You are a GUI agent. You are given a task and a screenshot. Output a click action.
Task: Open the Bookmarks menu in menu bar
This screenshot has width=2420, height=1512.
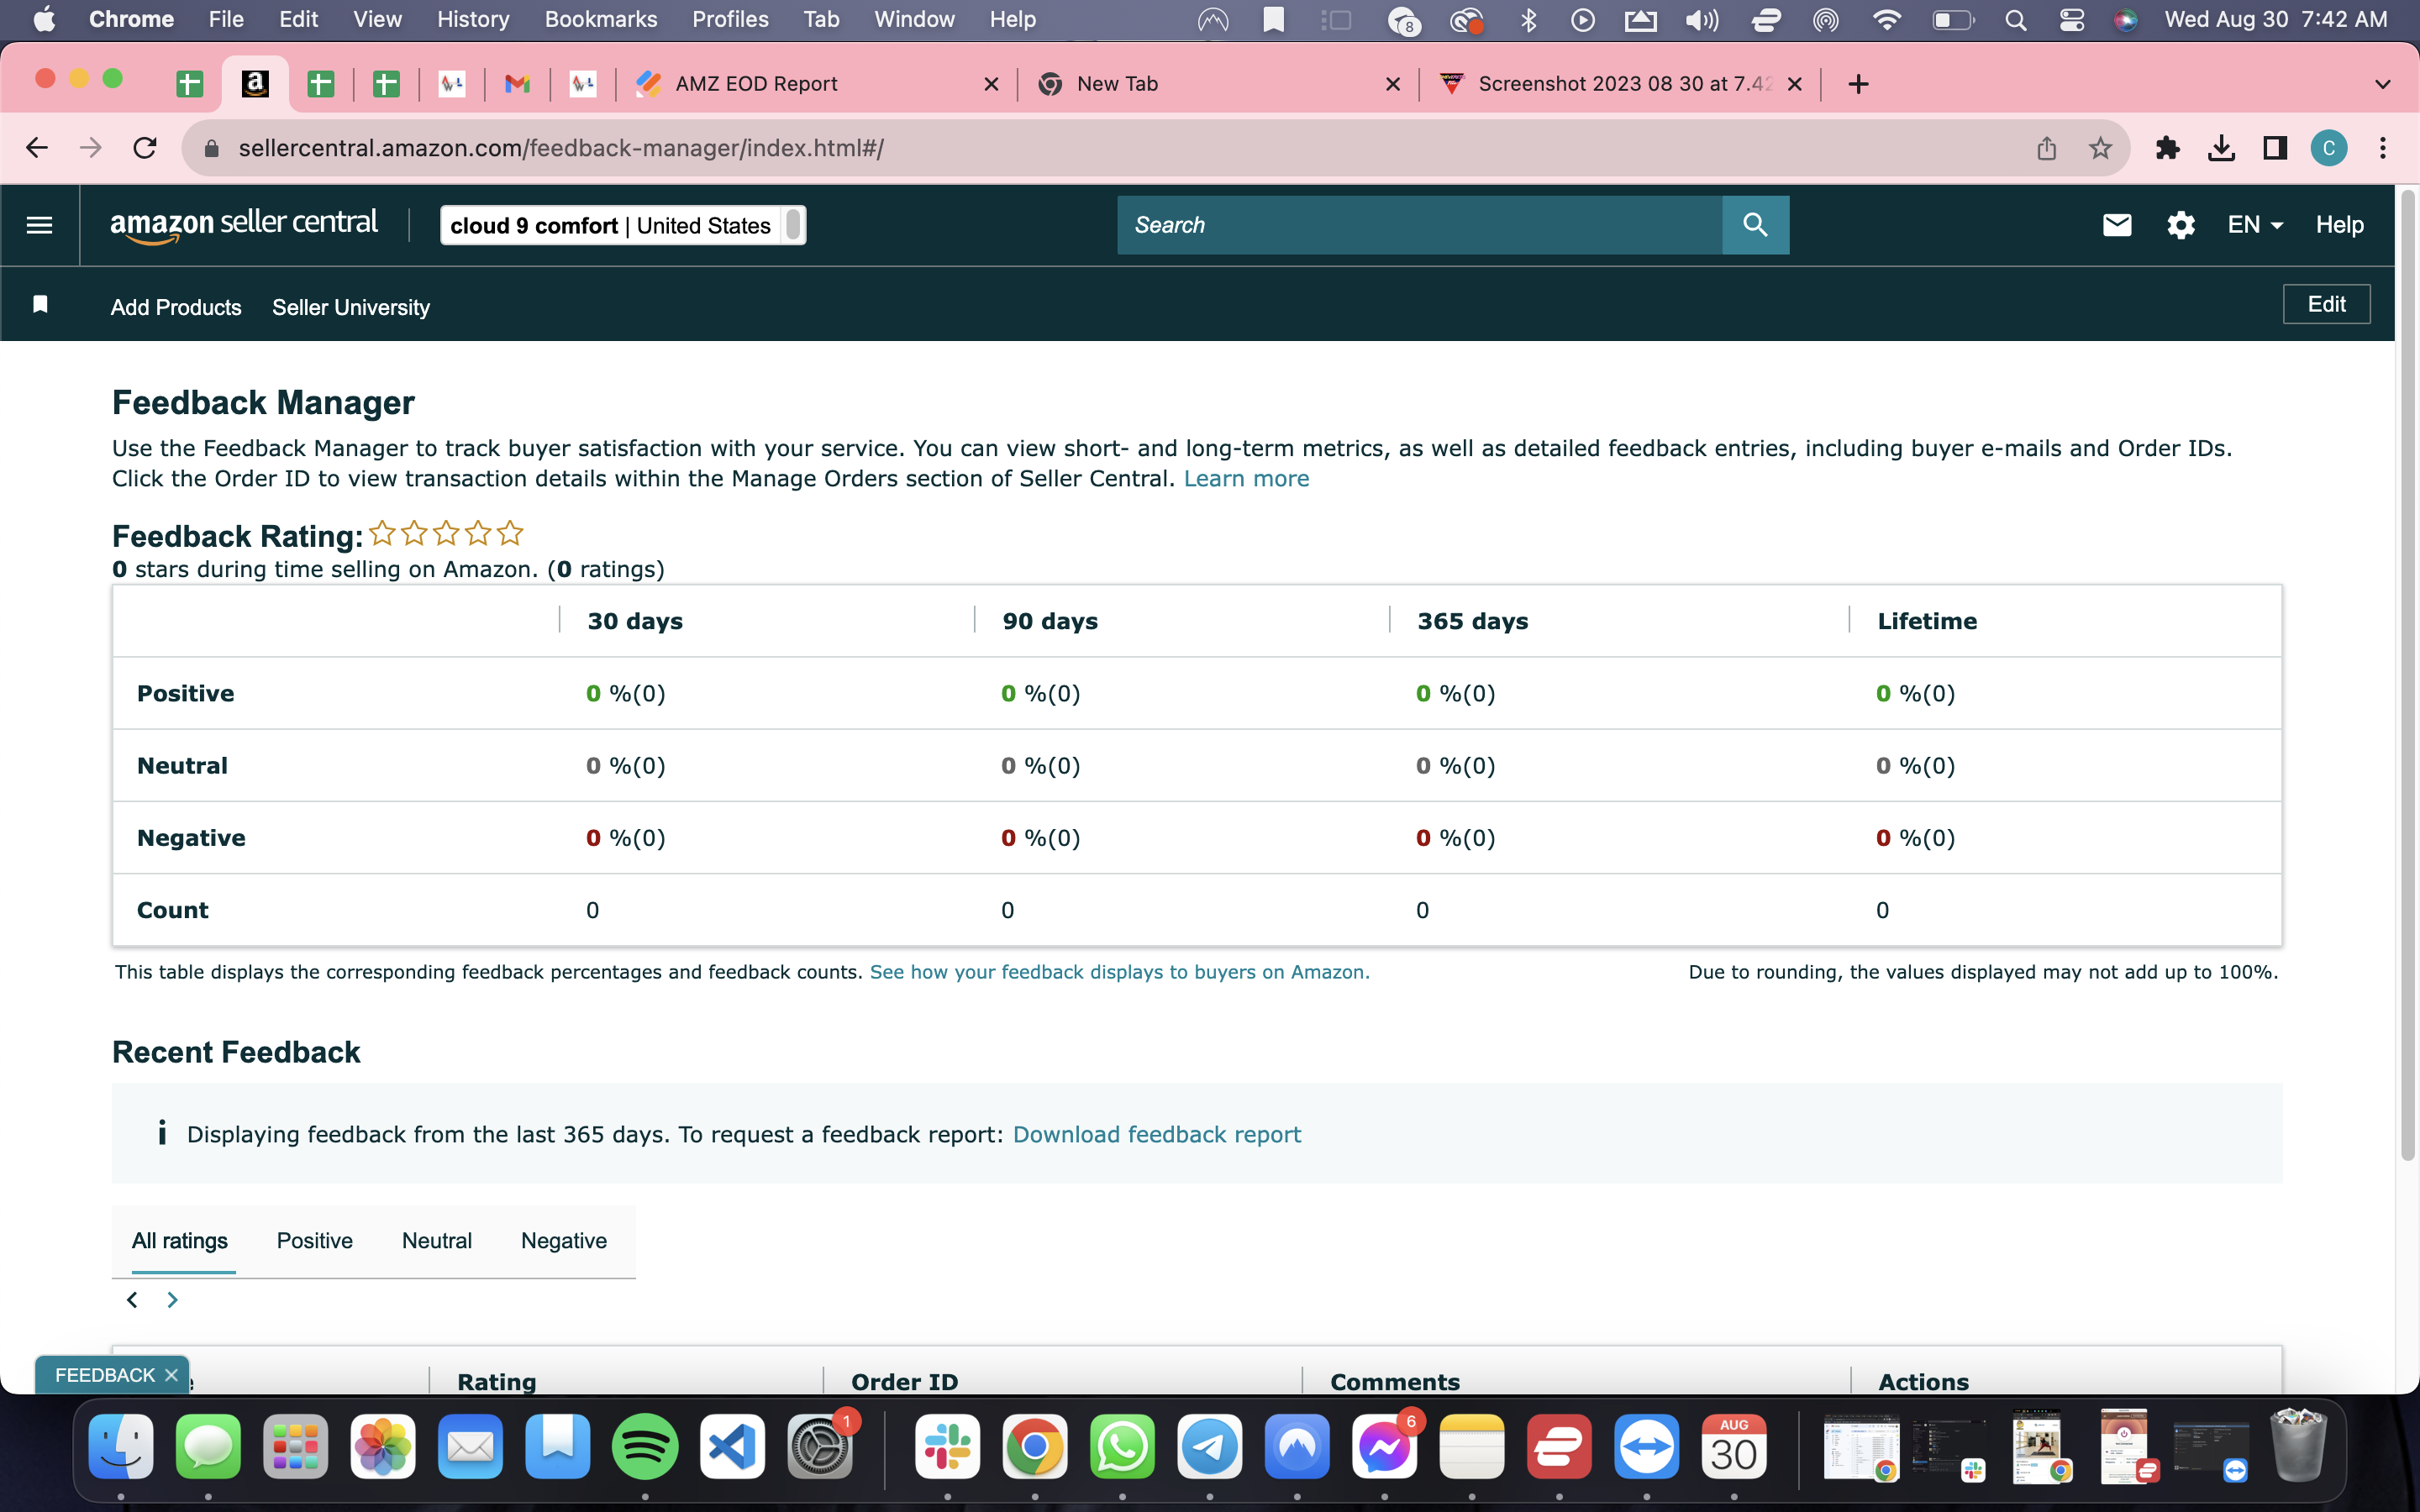click(601, 19)
